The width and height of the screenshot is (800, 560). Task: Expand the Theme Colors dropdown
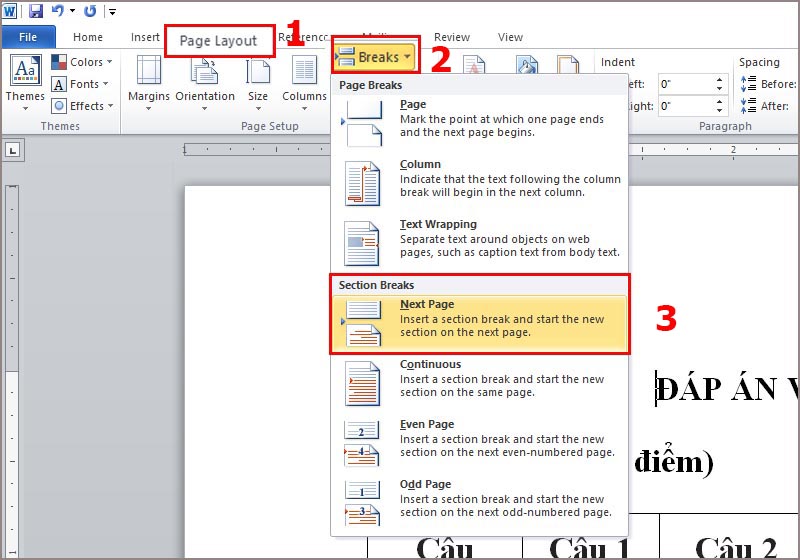pyautogui.click(x=82, y=62)
